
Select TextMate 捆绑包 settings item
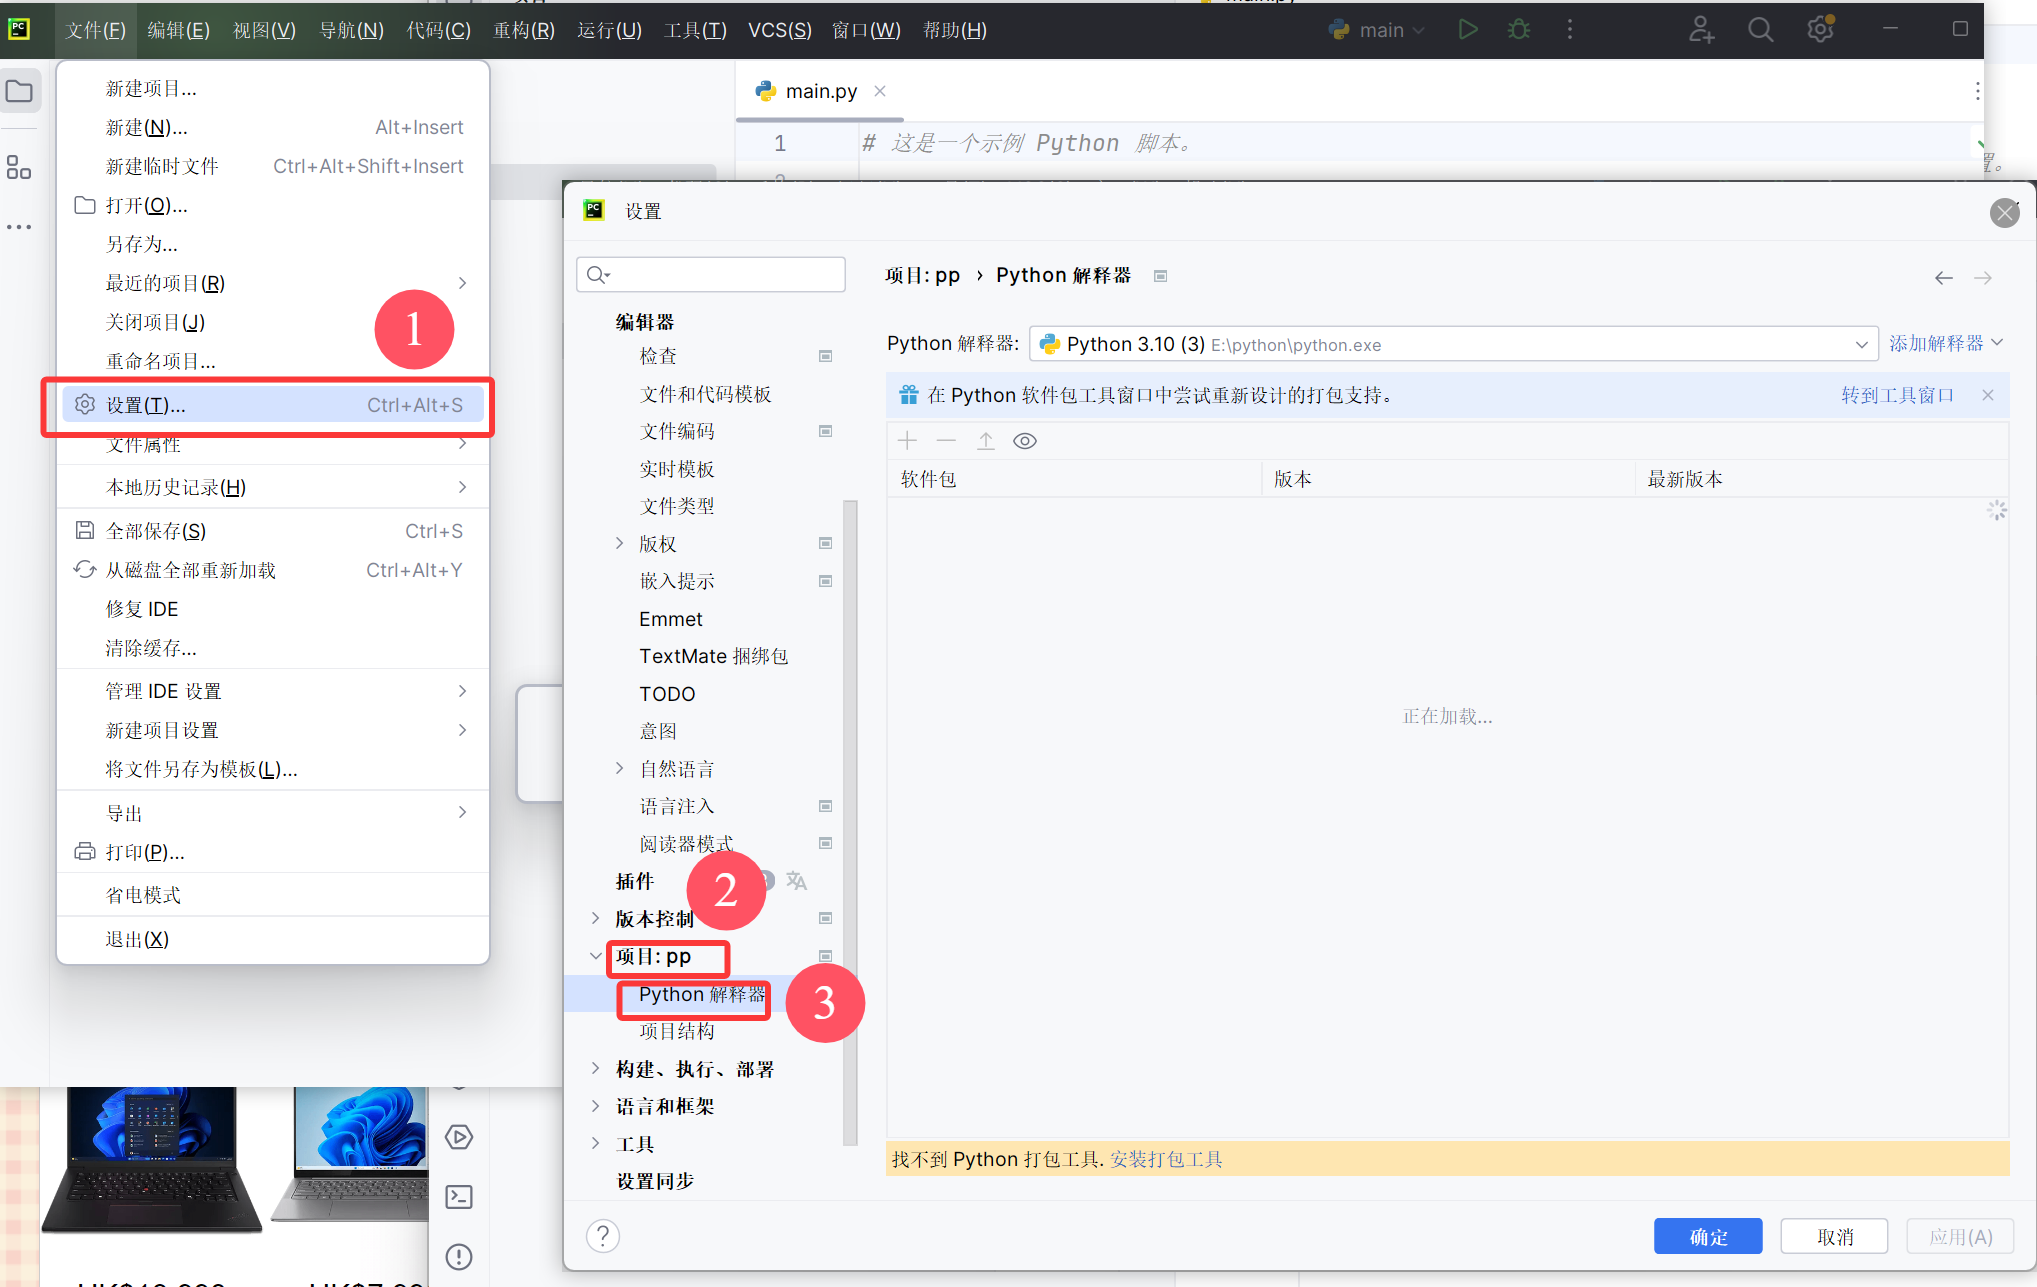click(x=713, y=656)
